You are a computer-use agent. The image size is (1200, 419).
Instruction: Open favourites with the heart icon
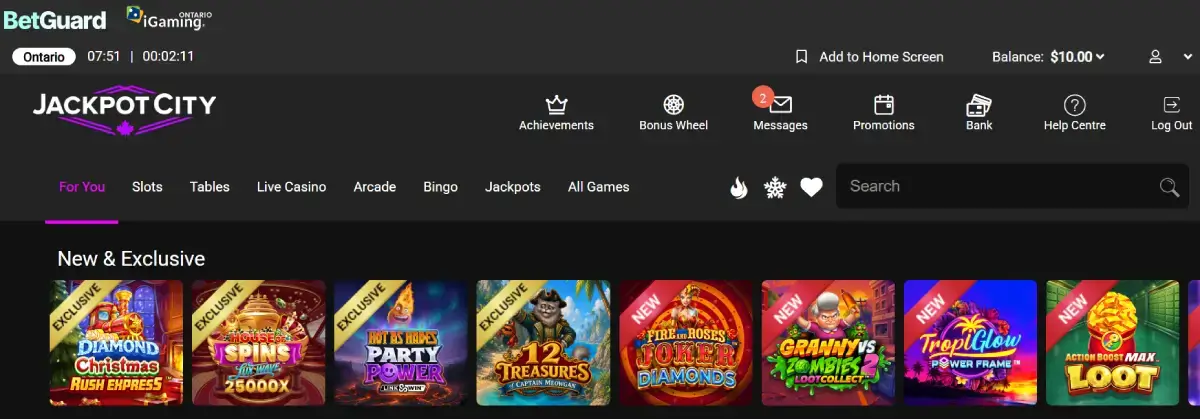point(811,187)
